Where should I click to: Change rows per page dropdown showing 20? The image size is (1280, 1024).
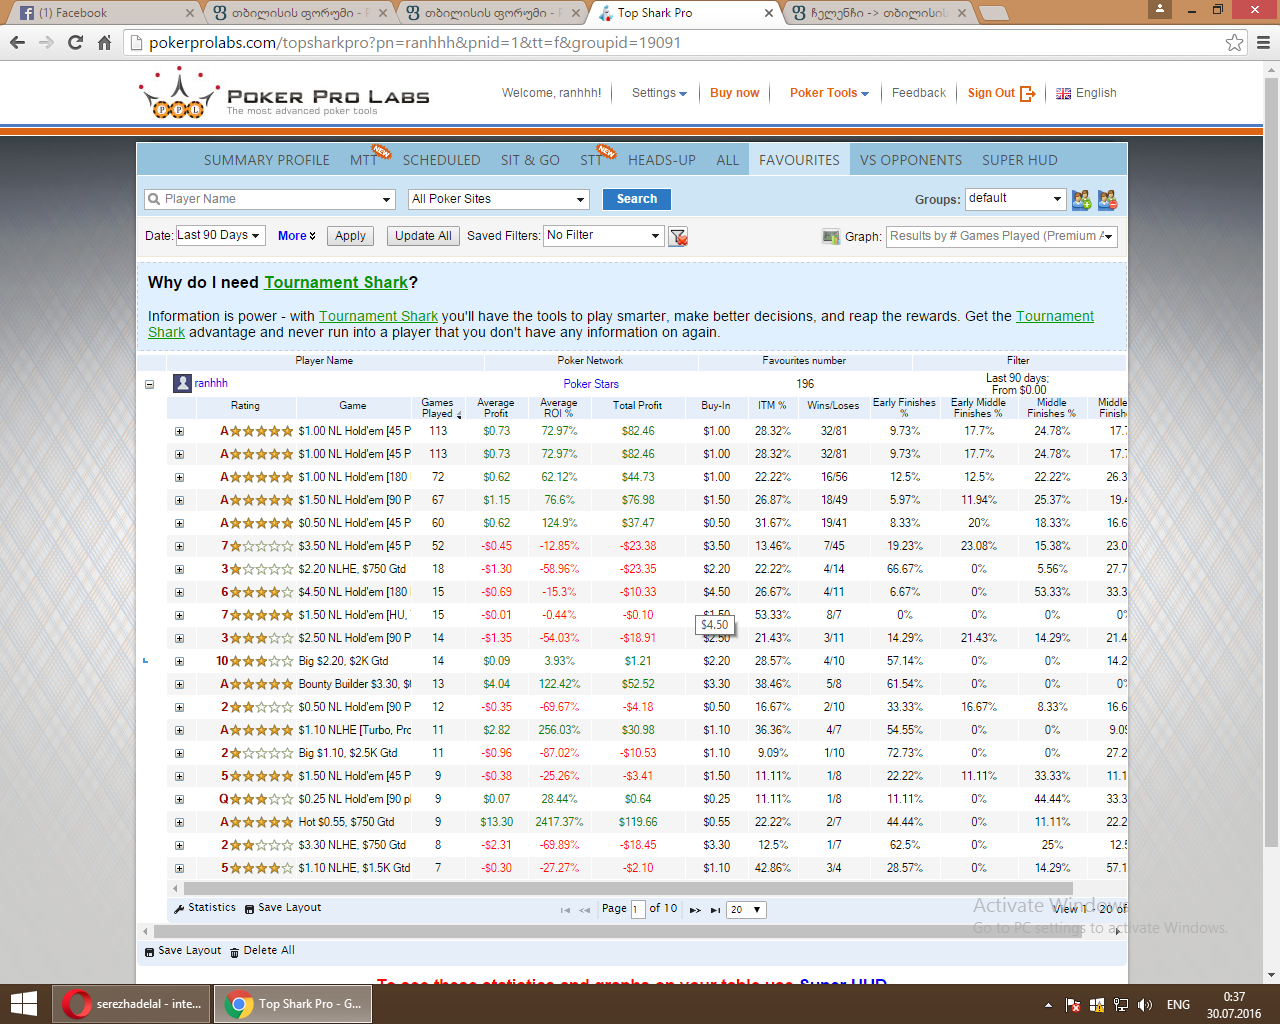746,910
